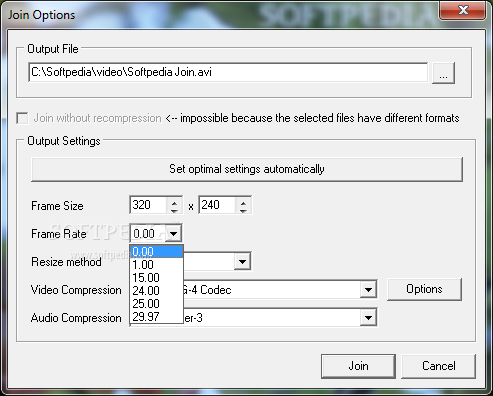Open the Resize method dropdown
This screenshot has height=396, width=493.
pos(242,262)
